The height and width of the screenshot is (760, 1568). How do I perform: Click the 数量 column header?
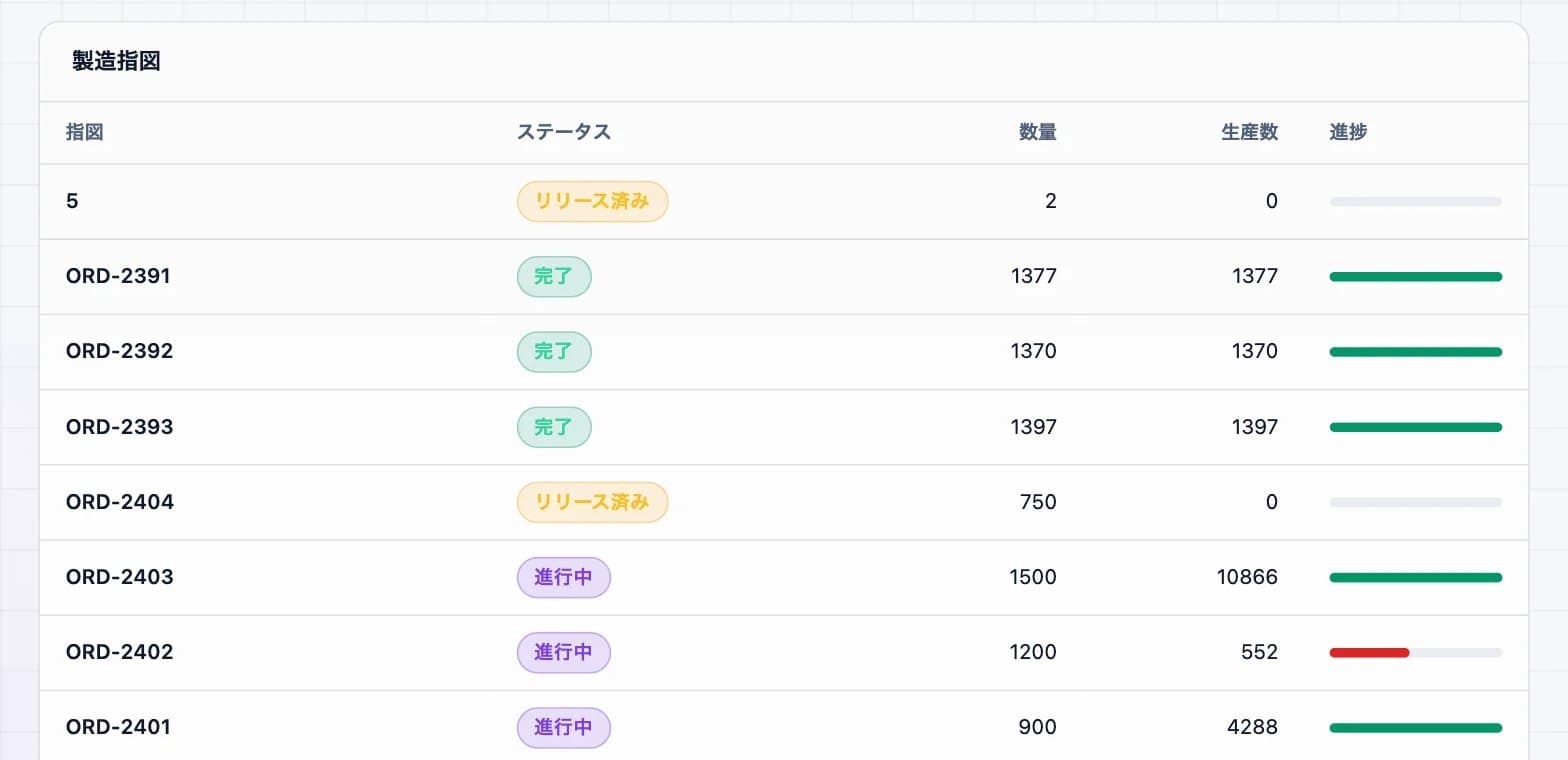1038,132
